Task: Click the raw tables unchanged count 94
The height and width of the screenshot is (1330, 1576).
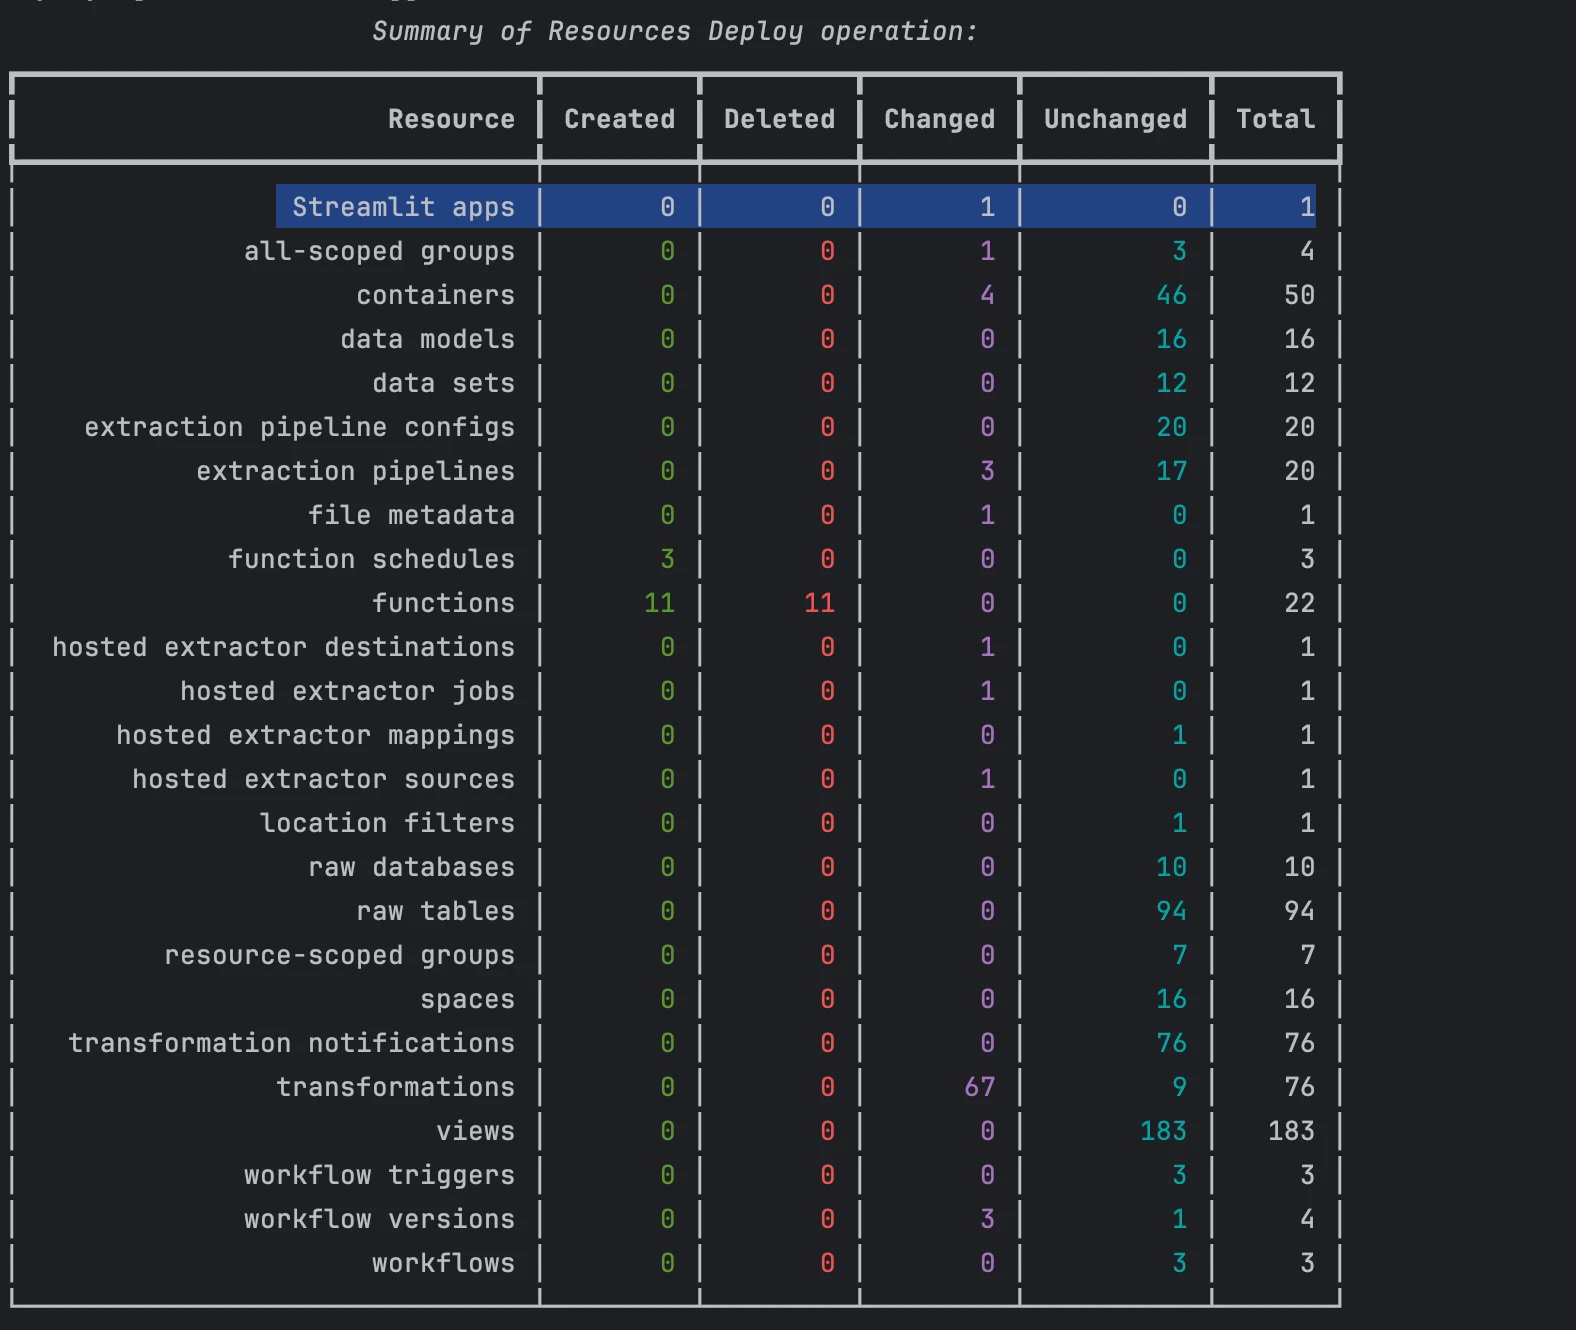Action: click(1171, 911)
